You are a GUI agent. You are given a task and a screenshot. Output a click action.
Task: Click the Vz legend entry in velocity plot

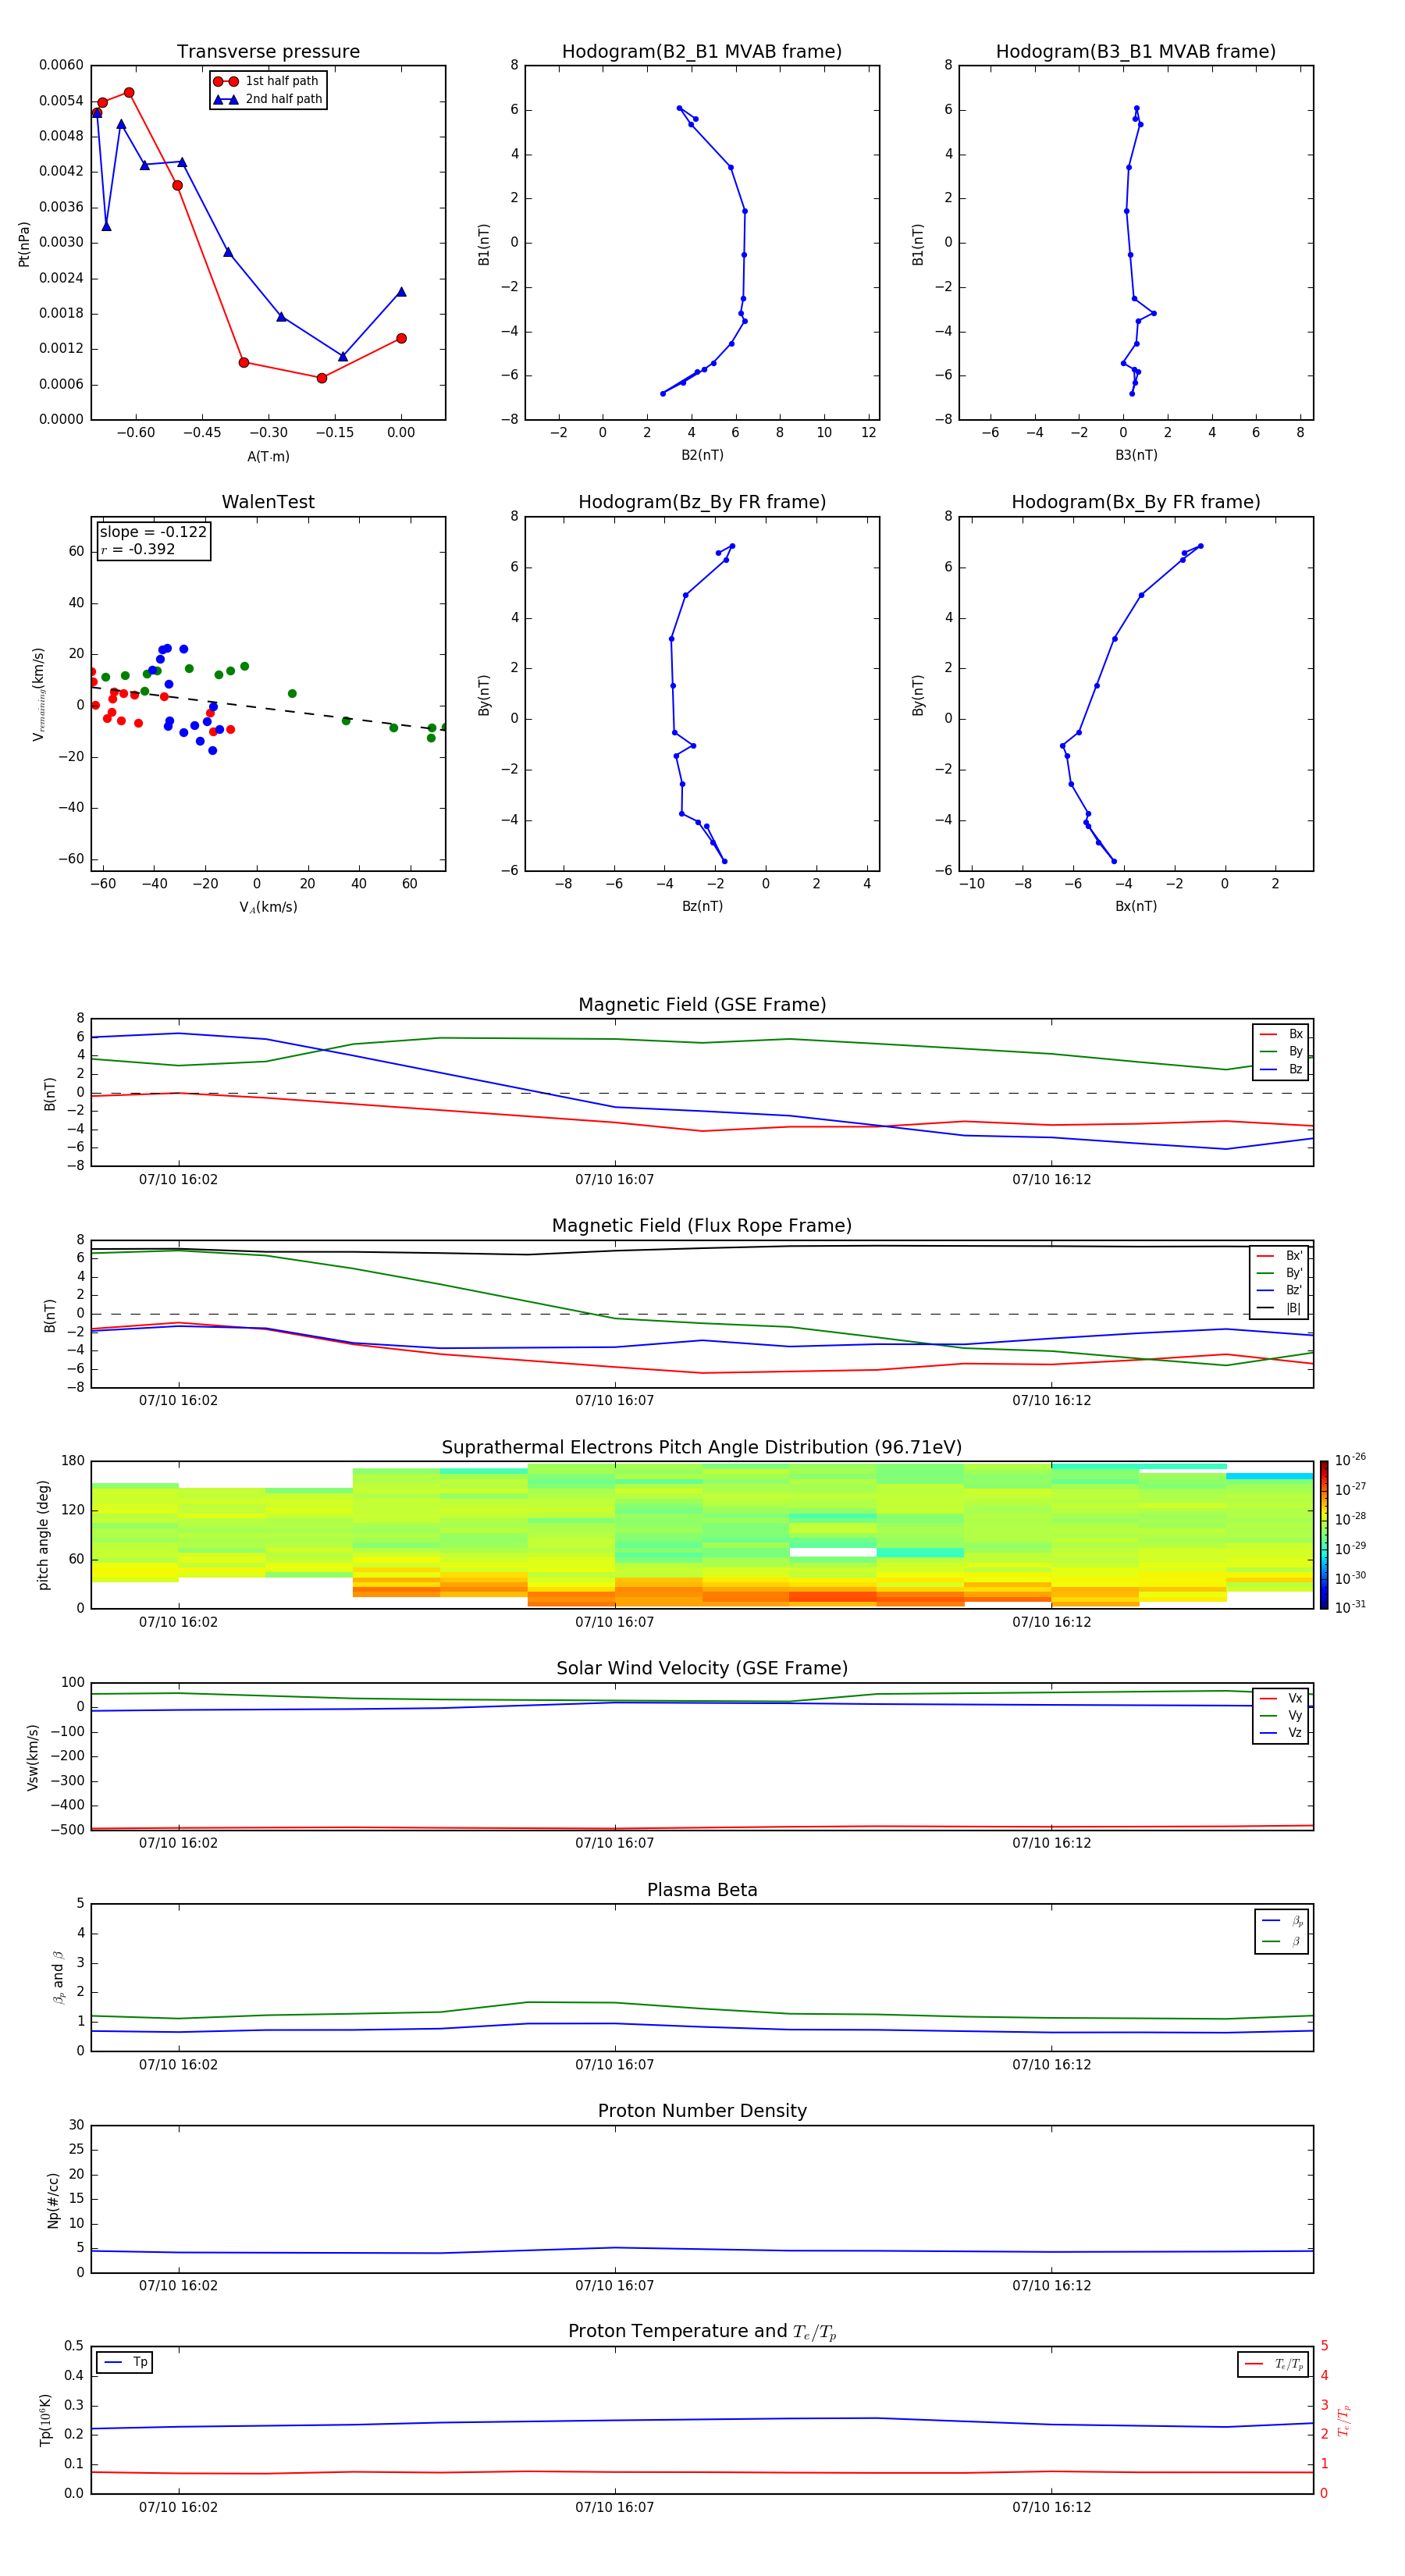click(x=1281, y=1733)
